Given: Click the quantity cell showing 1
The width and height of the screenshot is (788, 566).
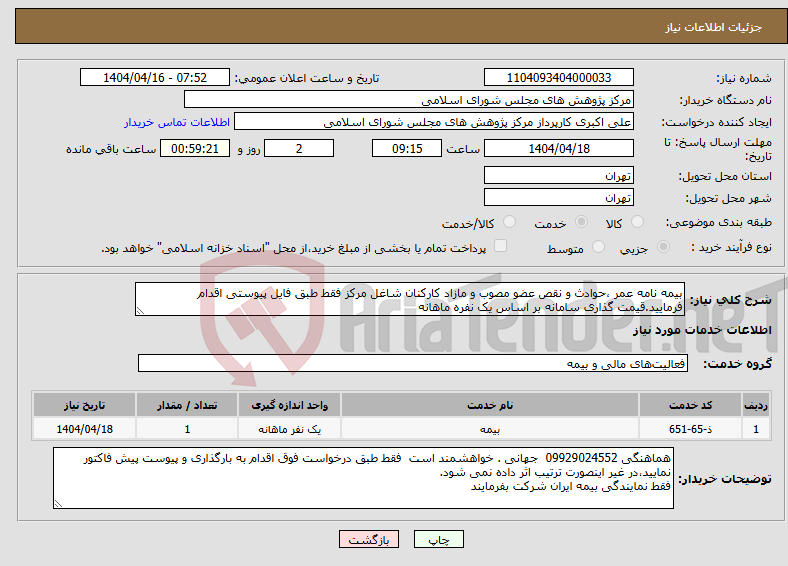Looking at the screenshot, I should (x=187, y=429).
